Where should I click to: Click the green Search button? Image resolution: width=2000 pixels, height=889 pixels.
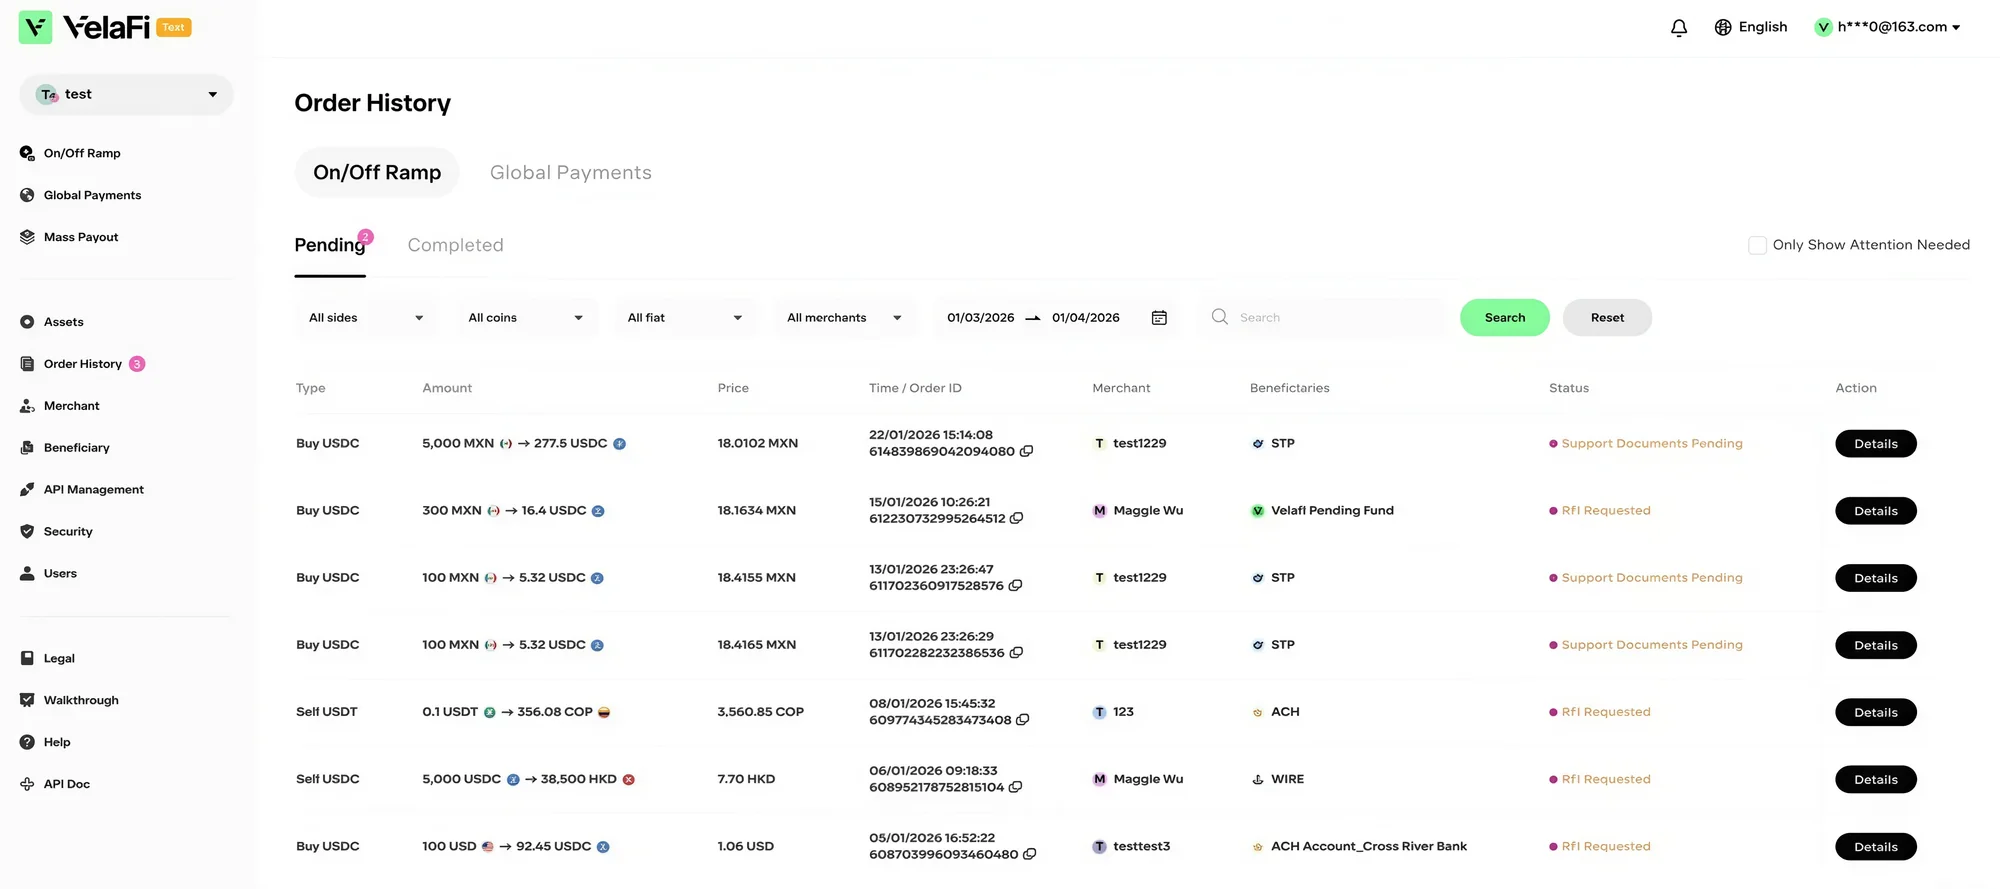pos(1505,318)
